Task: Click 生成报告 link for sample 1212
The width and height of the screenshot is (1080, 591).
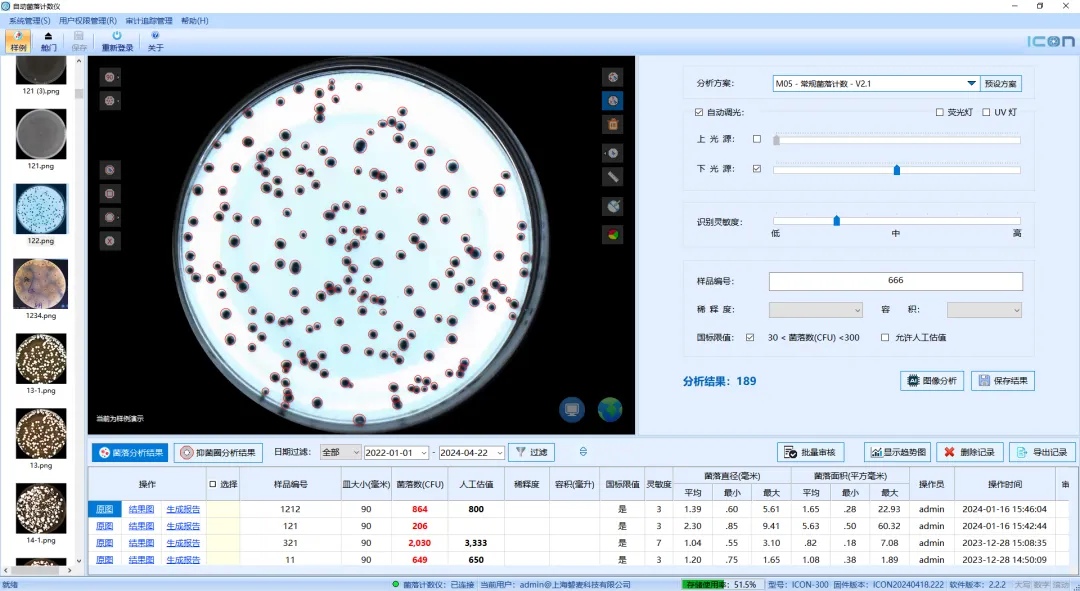Action: (x=183, y=509)
